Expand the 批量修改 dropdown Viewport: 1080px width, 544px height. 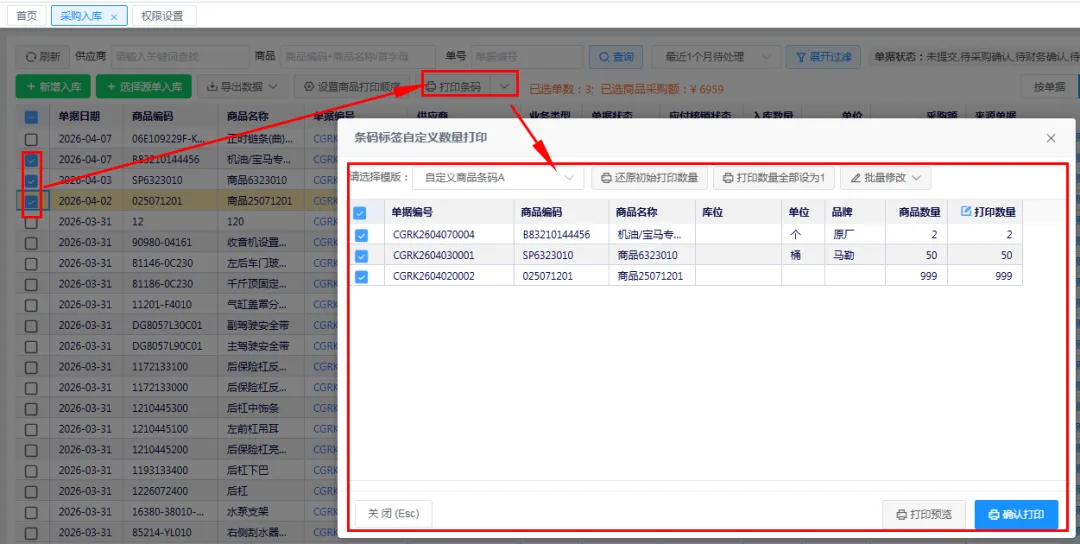(916, 178)
